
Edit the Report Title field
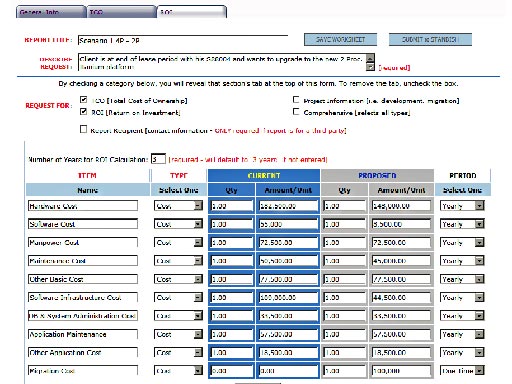pyautogui.click(x=183, y=40)
